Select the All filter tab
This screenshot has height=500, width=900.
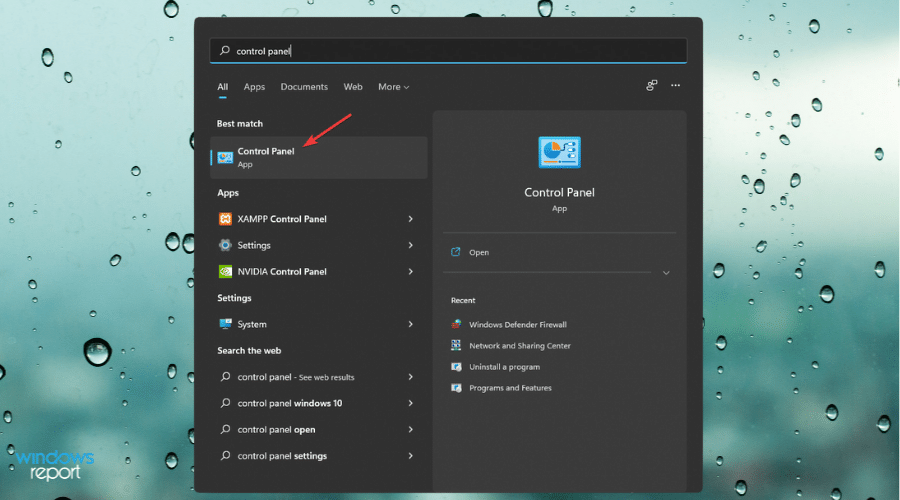223,87
